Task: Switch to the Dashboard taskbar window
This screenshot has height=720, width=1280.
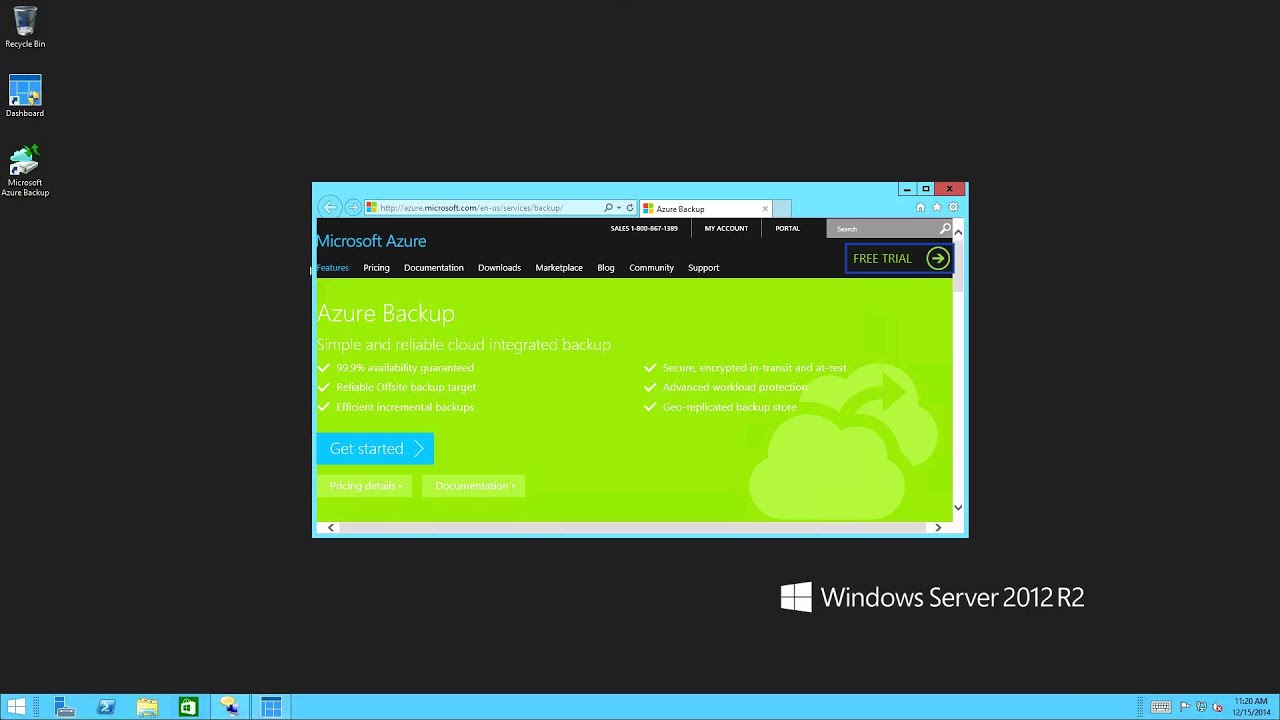Action: point(271,707)
